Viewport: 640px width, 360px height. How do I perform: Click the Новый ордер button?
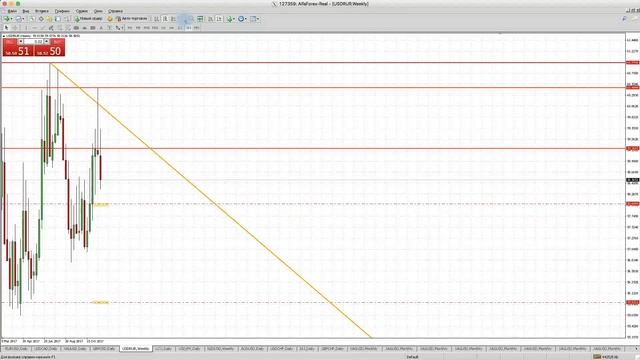point(89,19)
